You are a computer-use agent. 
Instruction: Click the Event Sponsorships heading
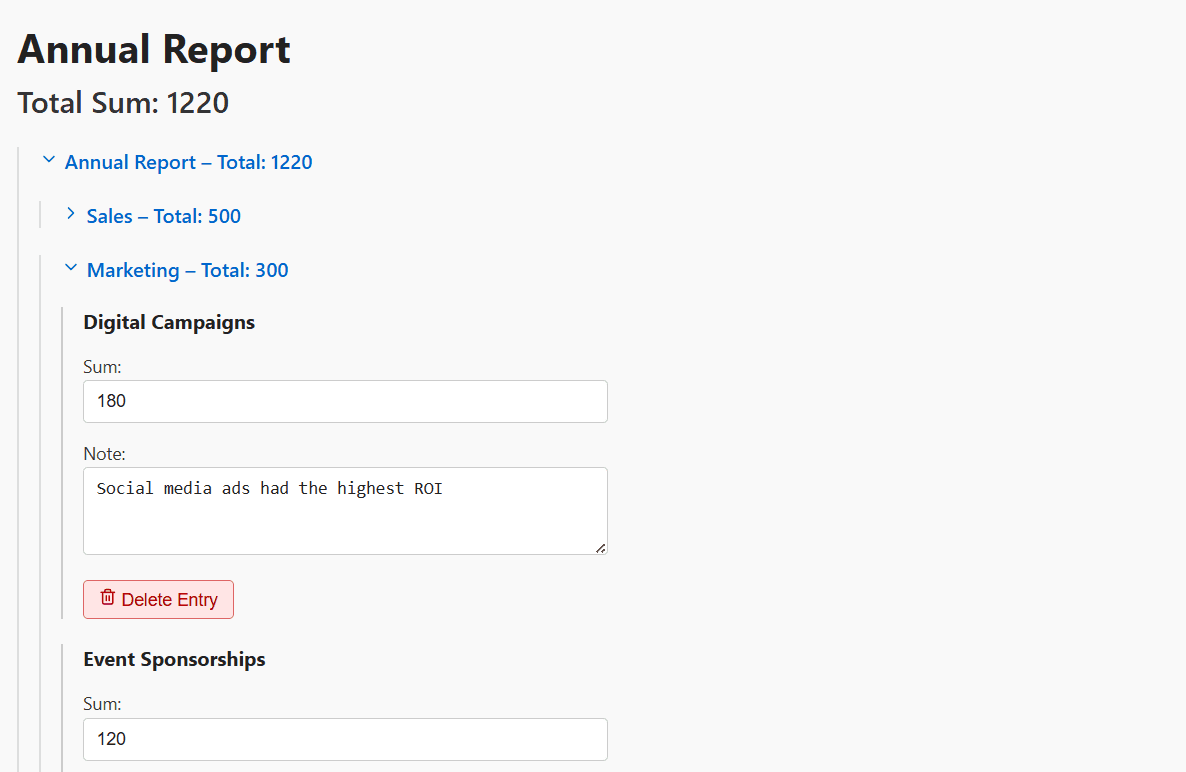coord(174,659)
